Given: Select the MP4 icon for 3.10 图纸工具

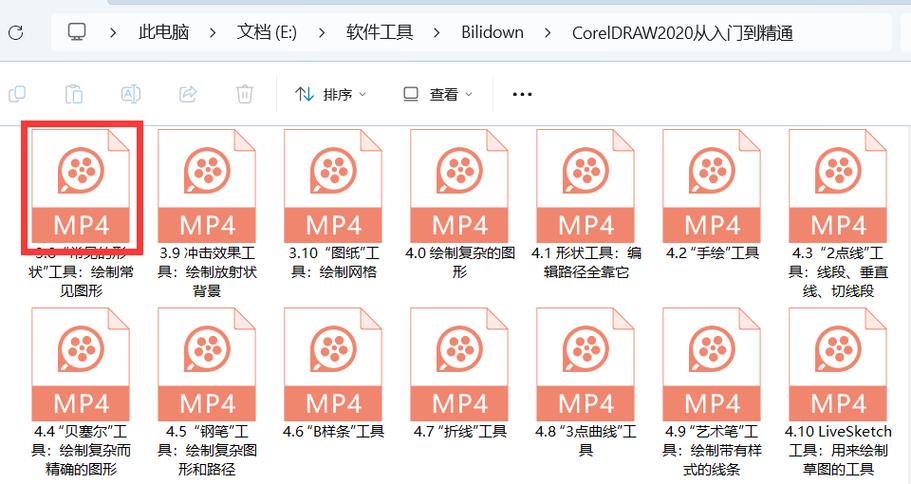Looking at the screenshot, I should 333,186.
